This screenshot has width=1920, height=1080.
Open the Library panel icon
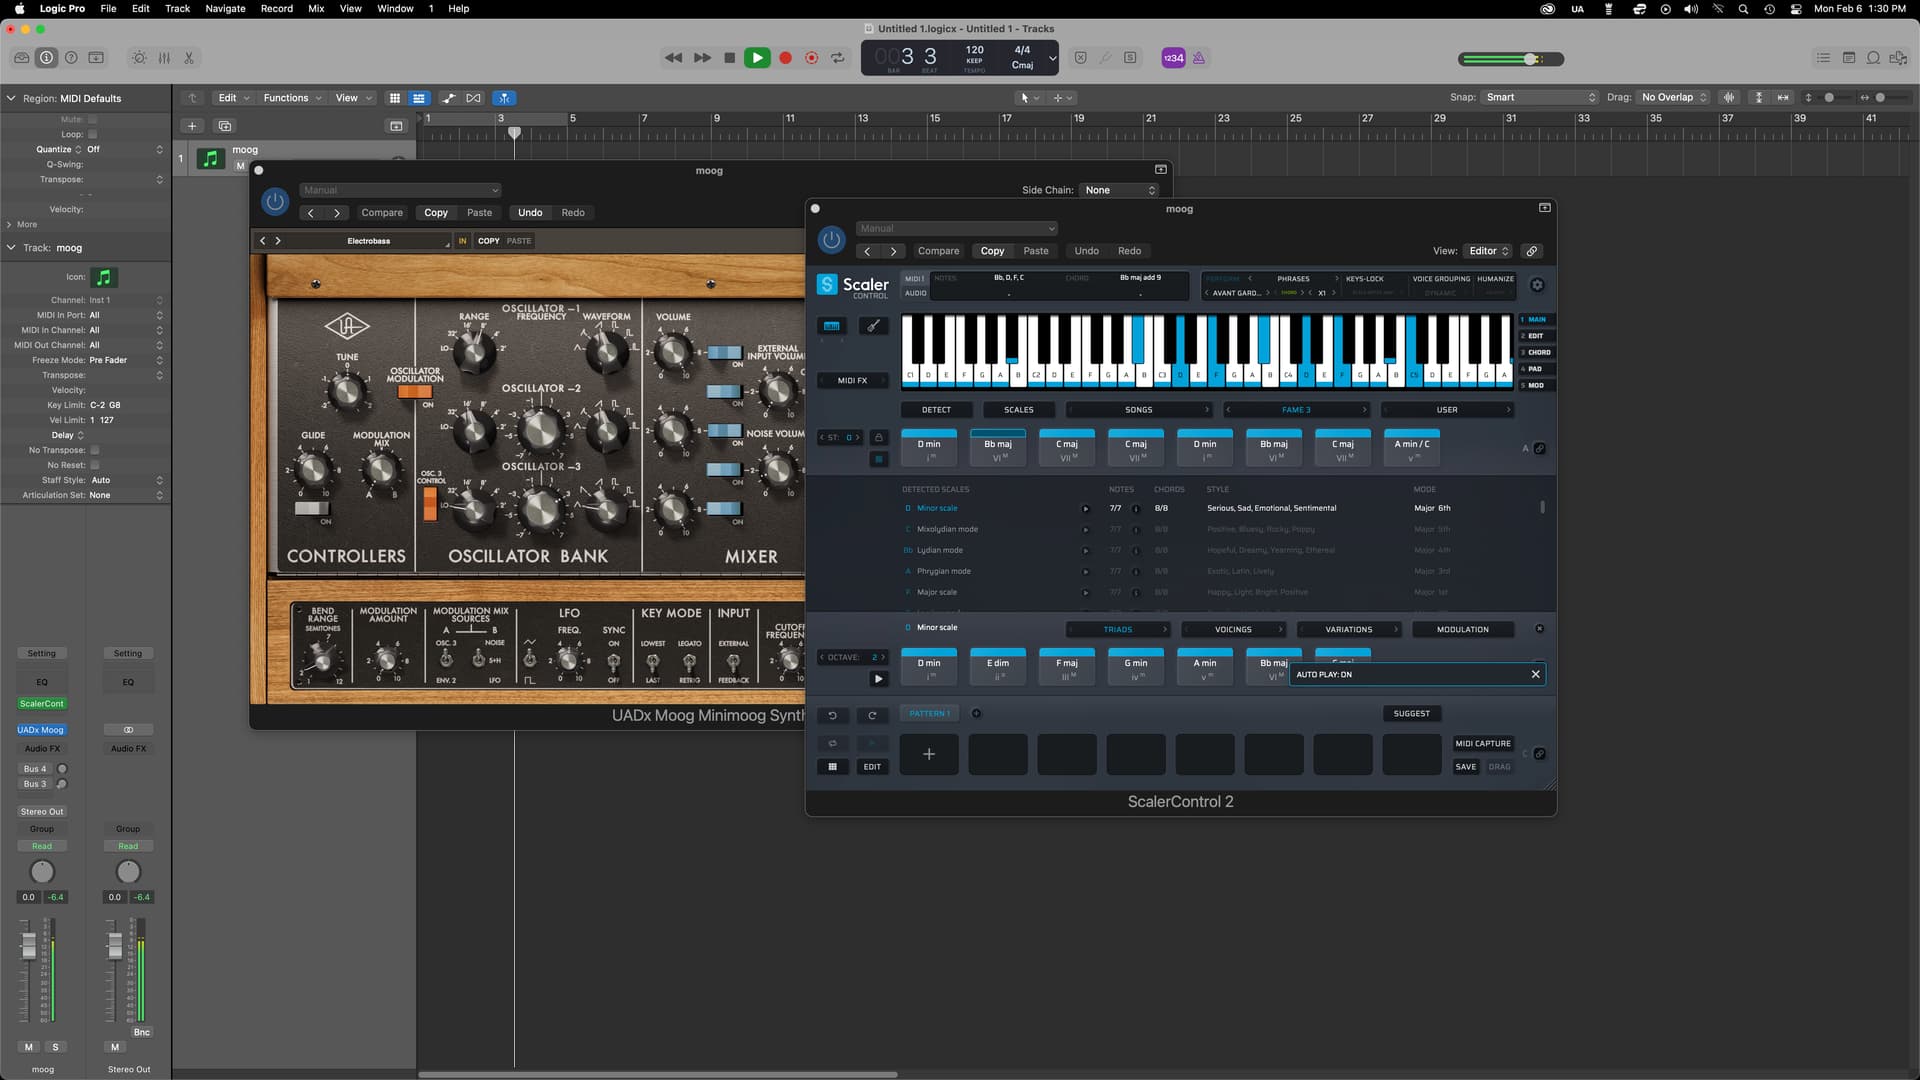pos(21,58)
